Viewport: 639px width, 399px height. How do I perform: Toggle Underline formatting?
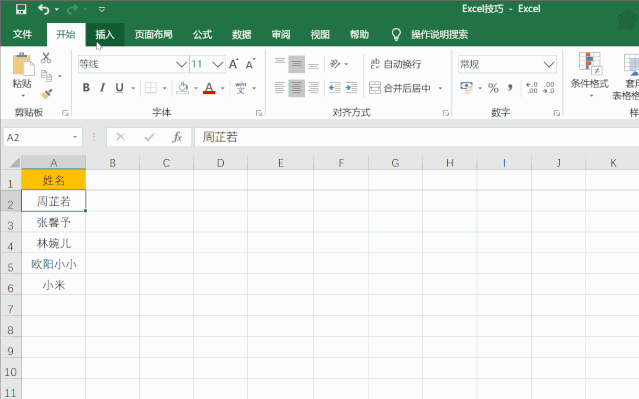119,88
